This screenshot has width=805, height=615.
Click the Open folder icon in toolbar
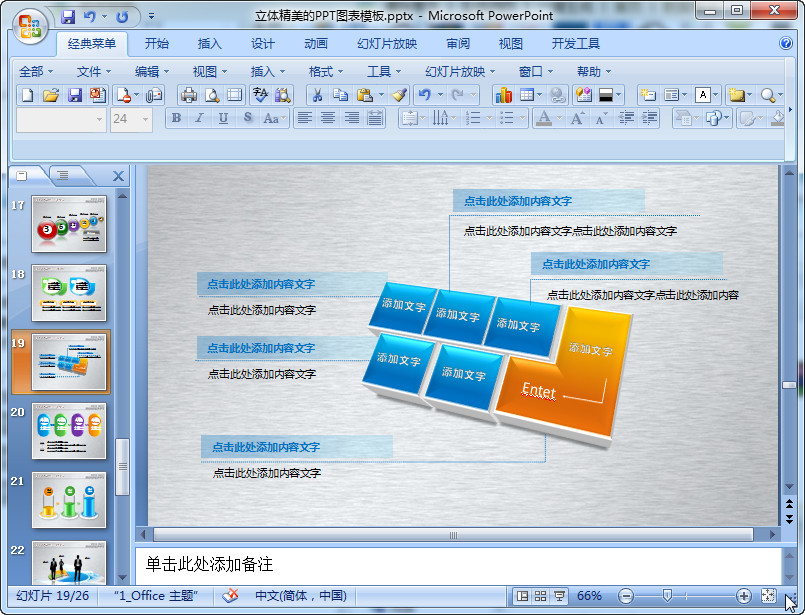[51, 95]
